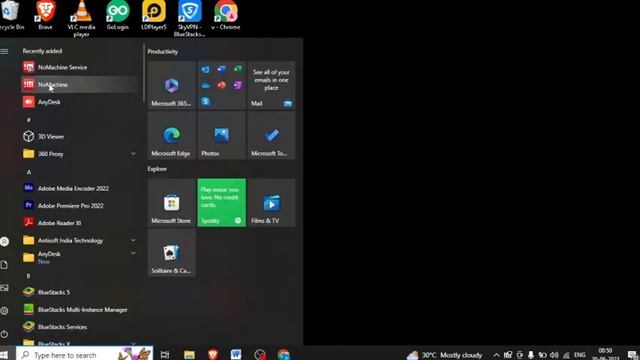
Task: Click the ENG language indicator
Action: (580, 355)
